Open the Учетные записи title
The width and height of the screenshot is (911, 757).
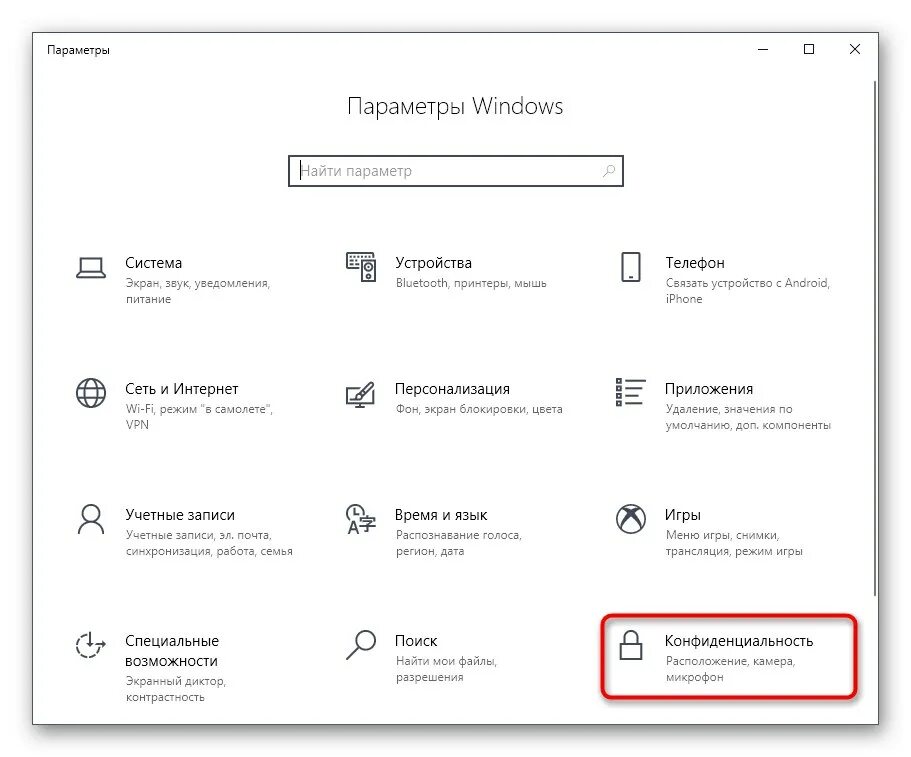click(x=180, y=515)
